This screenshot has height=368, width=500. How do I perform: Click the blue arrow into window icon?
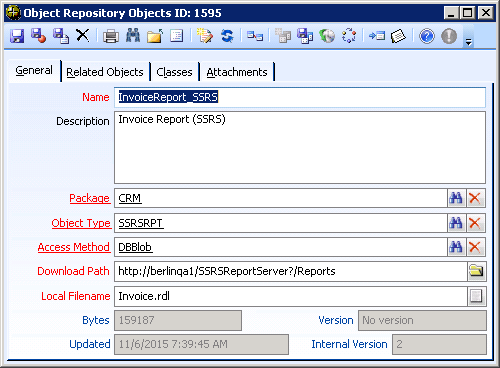377,36
